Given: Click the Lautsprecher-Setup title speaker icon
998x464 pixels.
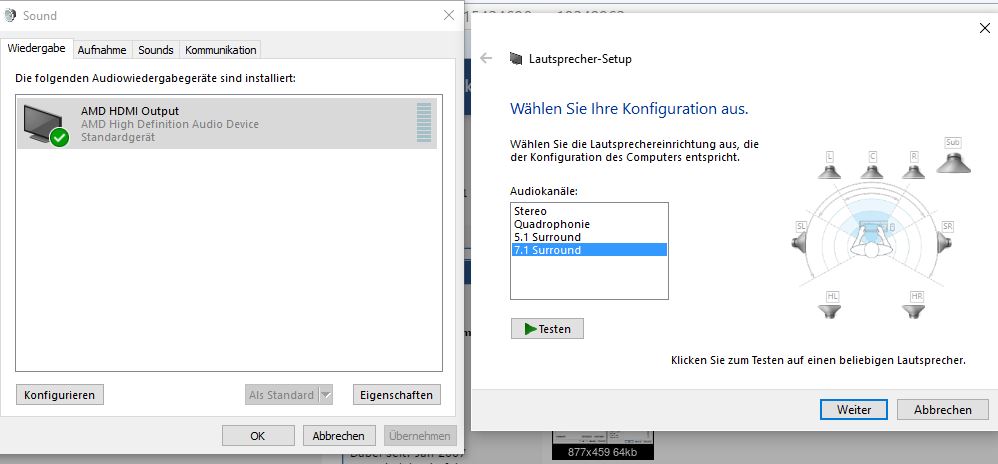Looking at the screenshot, I should point(516,59).
